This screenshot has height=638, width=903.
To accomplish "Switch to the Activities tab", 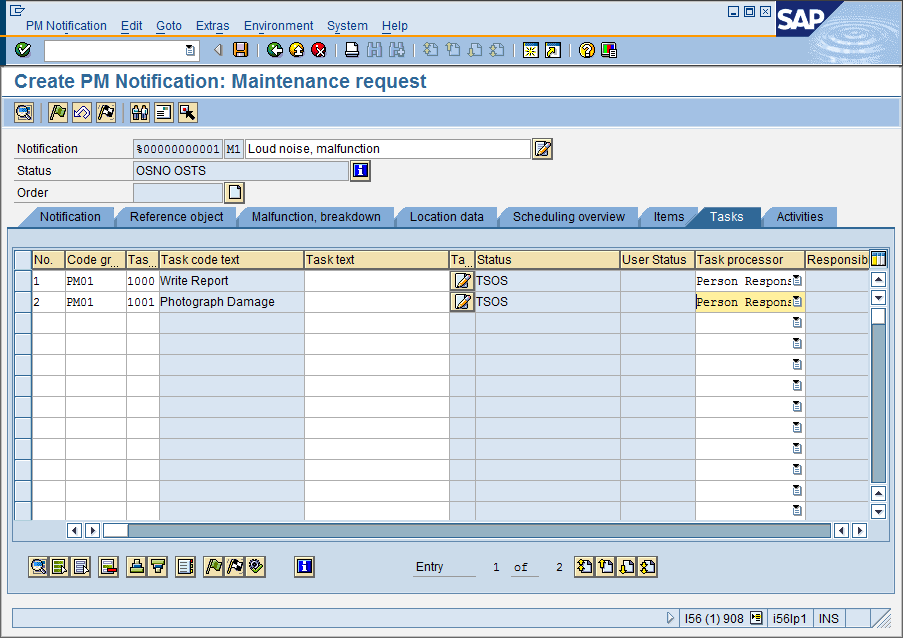I will [x=799, y=217].
